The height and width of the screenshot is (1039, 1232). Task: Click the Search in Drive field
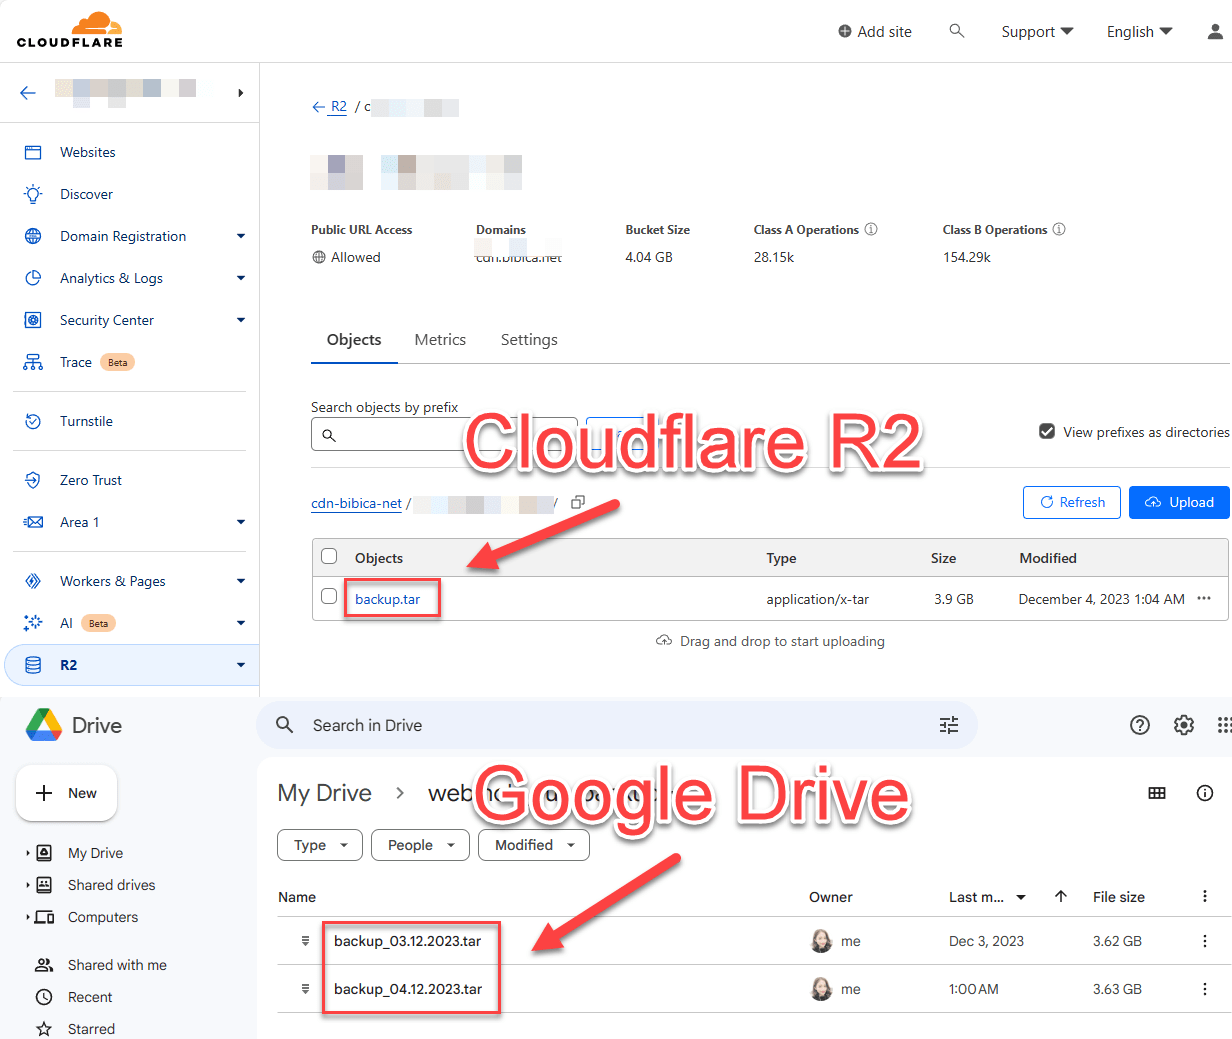(x=616, y=725)
